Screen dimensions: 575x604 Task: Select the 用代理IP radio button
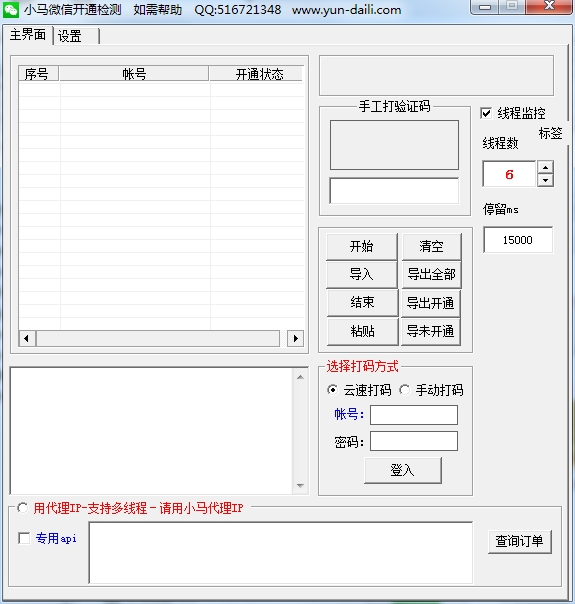pyautogui.click(x=22, y=508)
